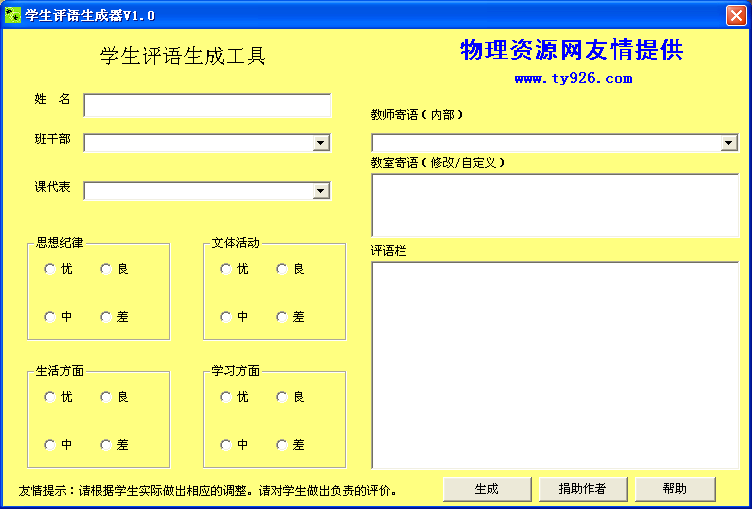Click the 学习方面 group label
The width and height of the screenshot is (752, 509).
pos(235,371)
